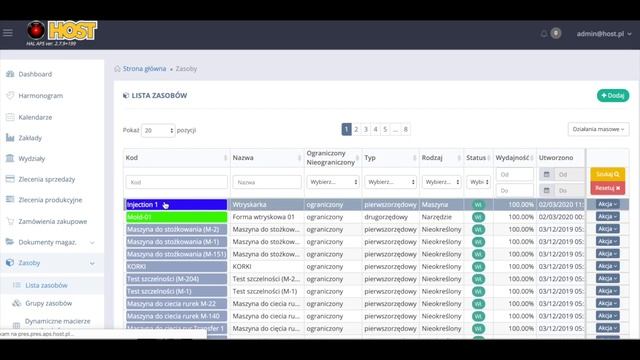The width and height of the screenshot is (640, 360).
Task: Open the Pokaż 20 pozycji selector
Action: (158, 130)
